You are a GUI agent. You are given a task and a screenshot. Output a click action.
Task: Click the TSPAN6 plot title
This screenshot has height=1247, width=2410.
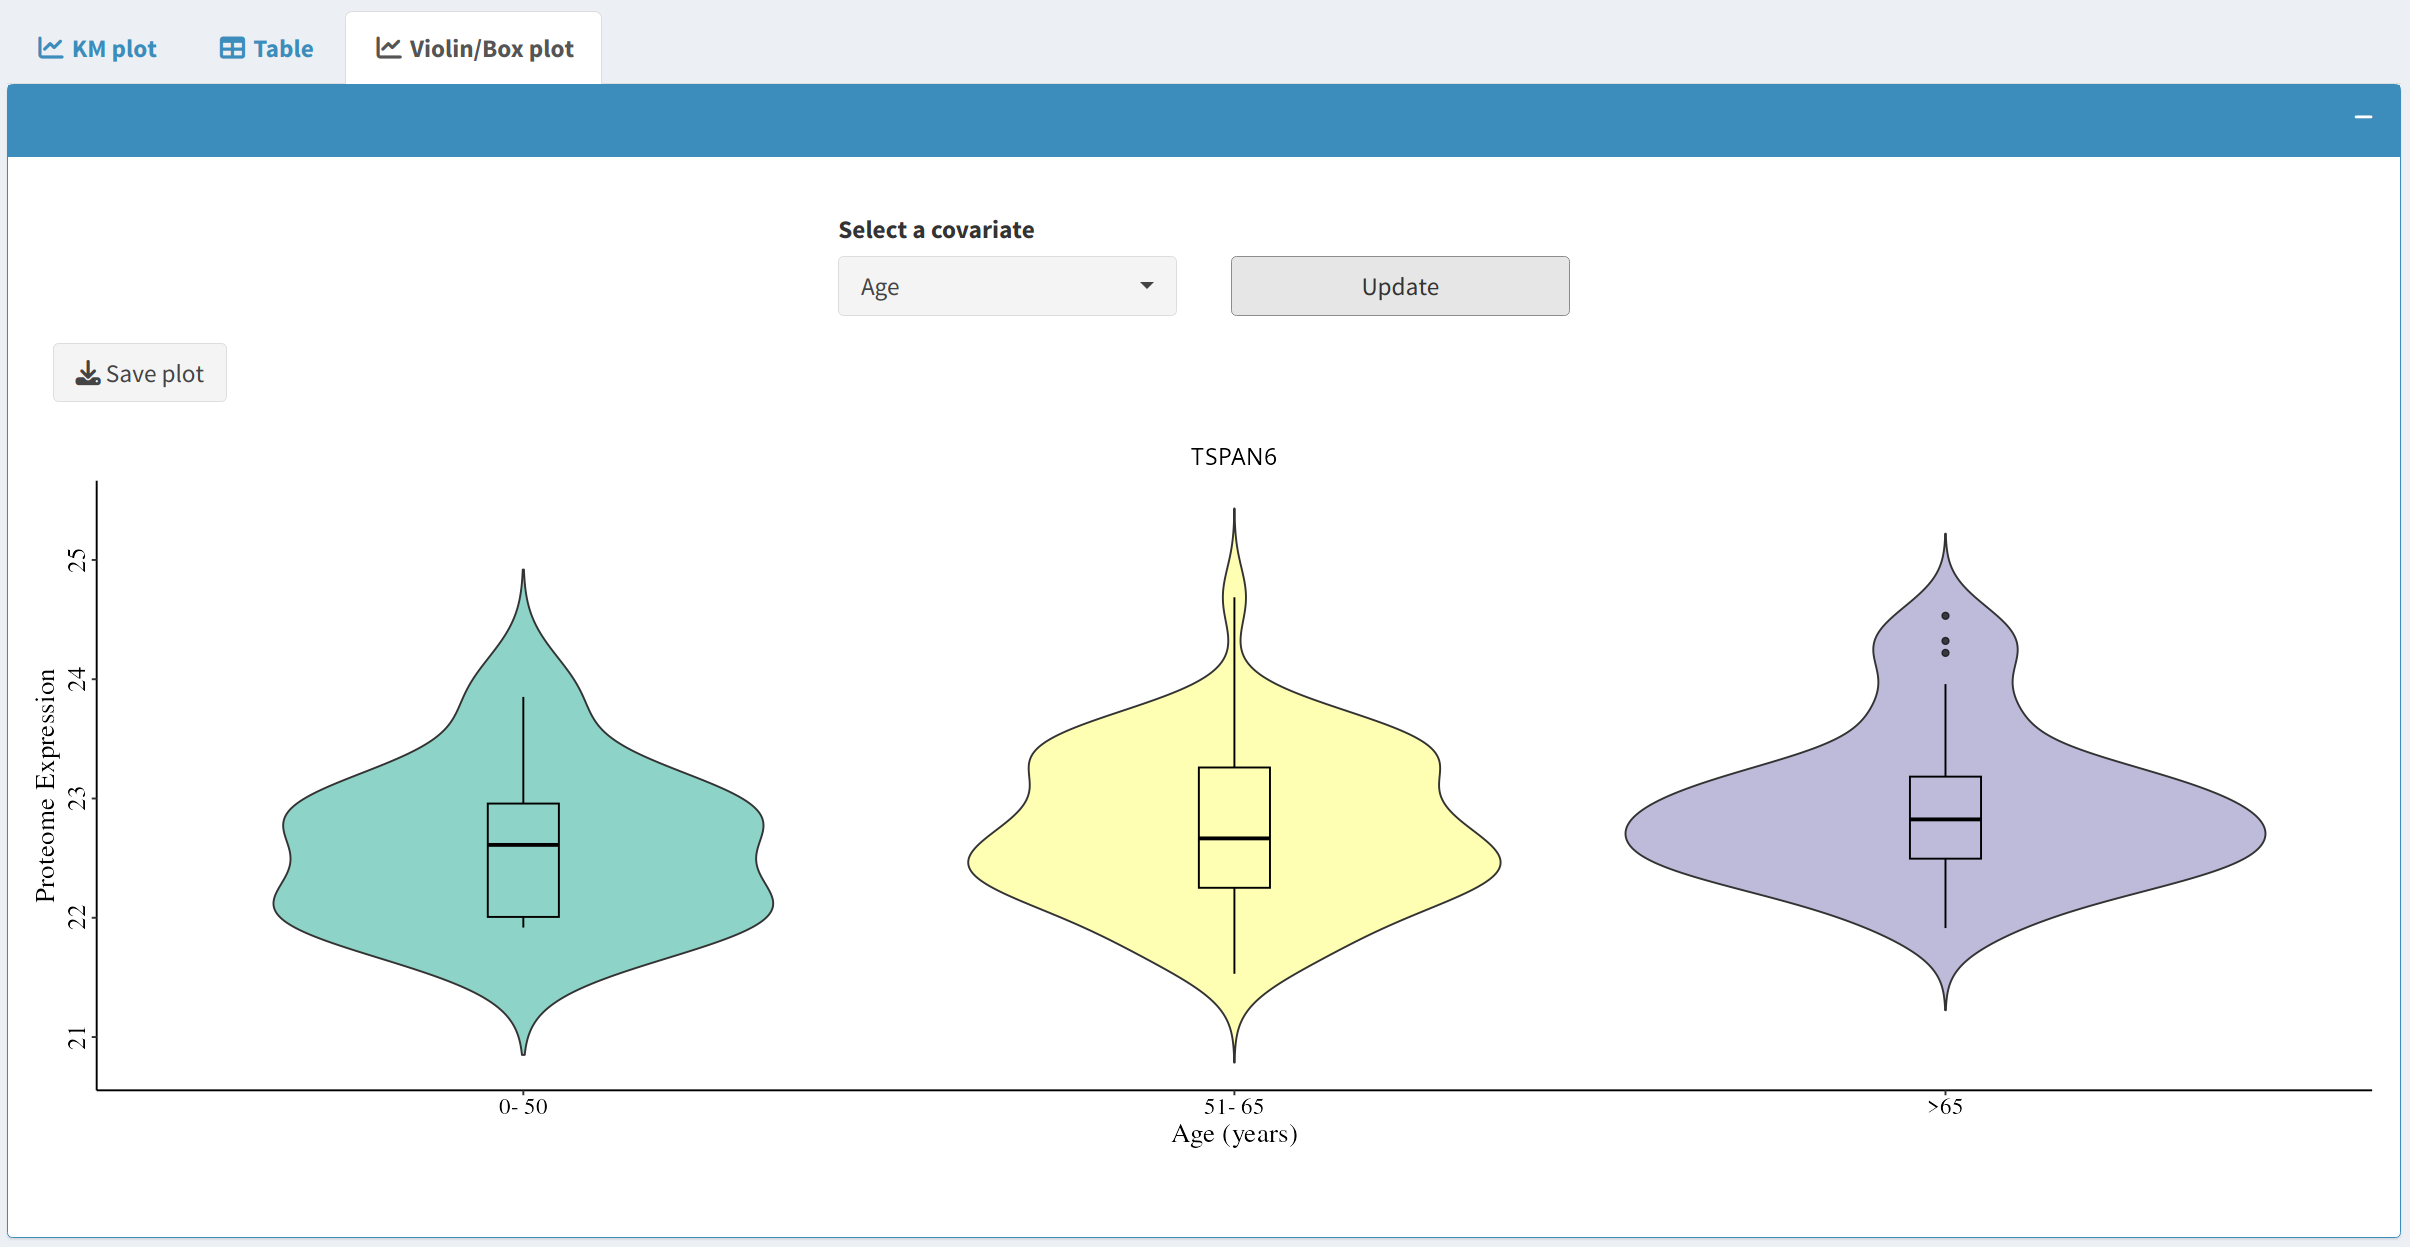click(x=1234, y=457)
